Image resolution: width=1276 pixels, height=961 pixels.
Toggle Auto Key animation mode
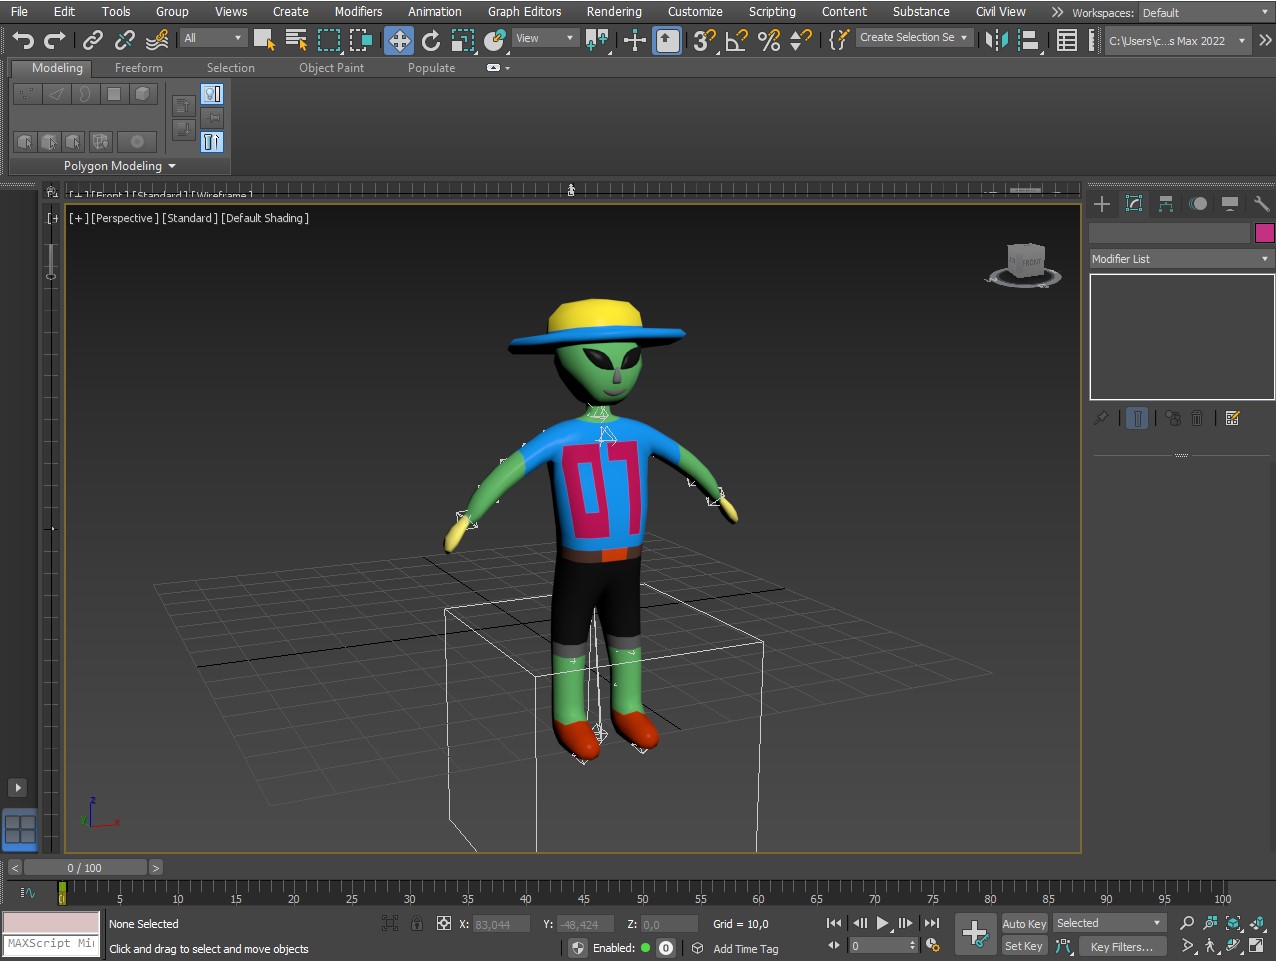point(1024,924)
